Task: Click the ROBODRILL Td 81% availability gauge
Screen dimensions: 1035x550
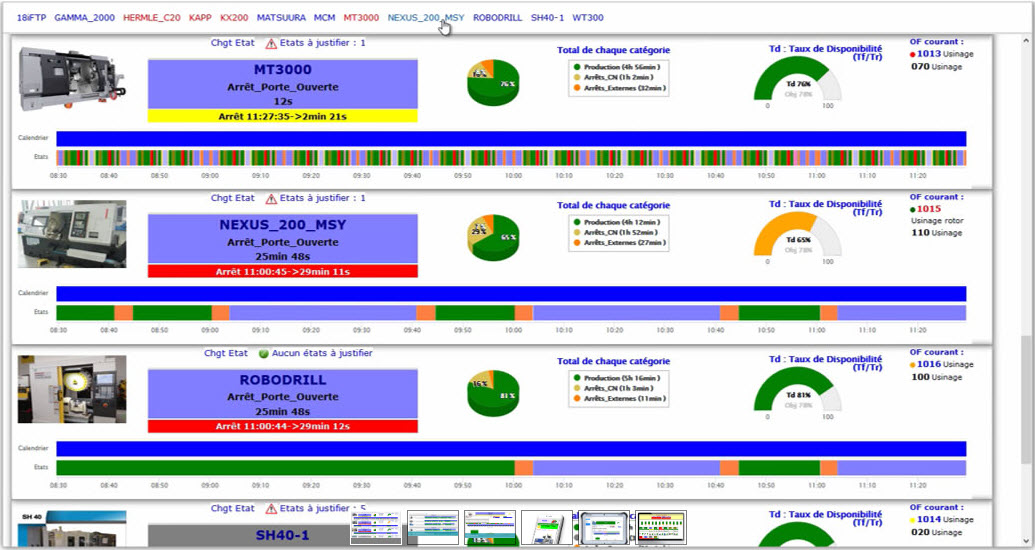Action: (797, 390)
